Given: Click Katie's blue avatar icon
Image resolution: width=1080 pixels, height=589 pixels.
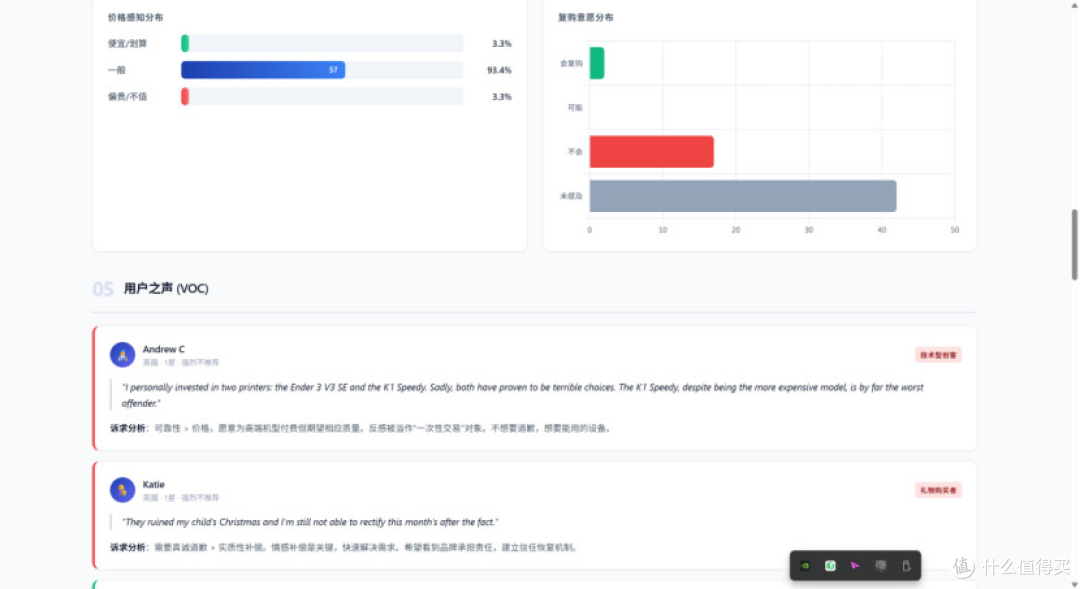Looking at the screenshot, I should [x=123, y=490].
